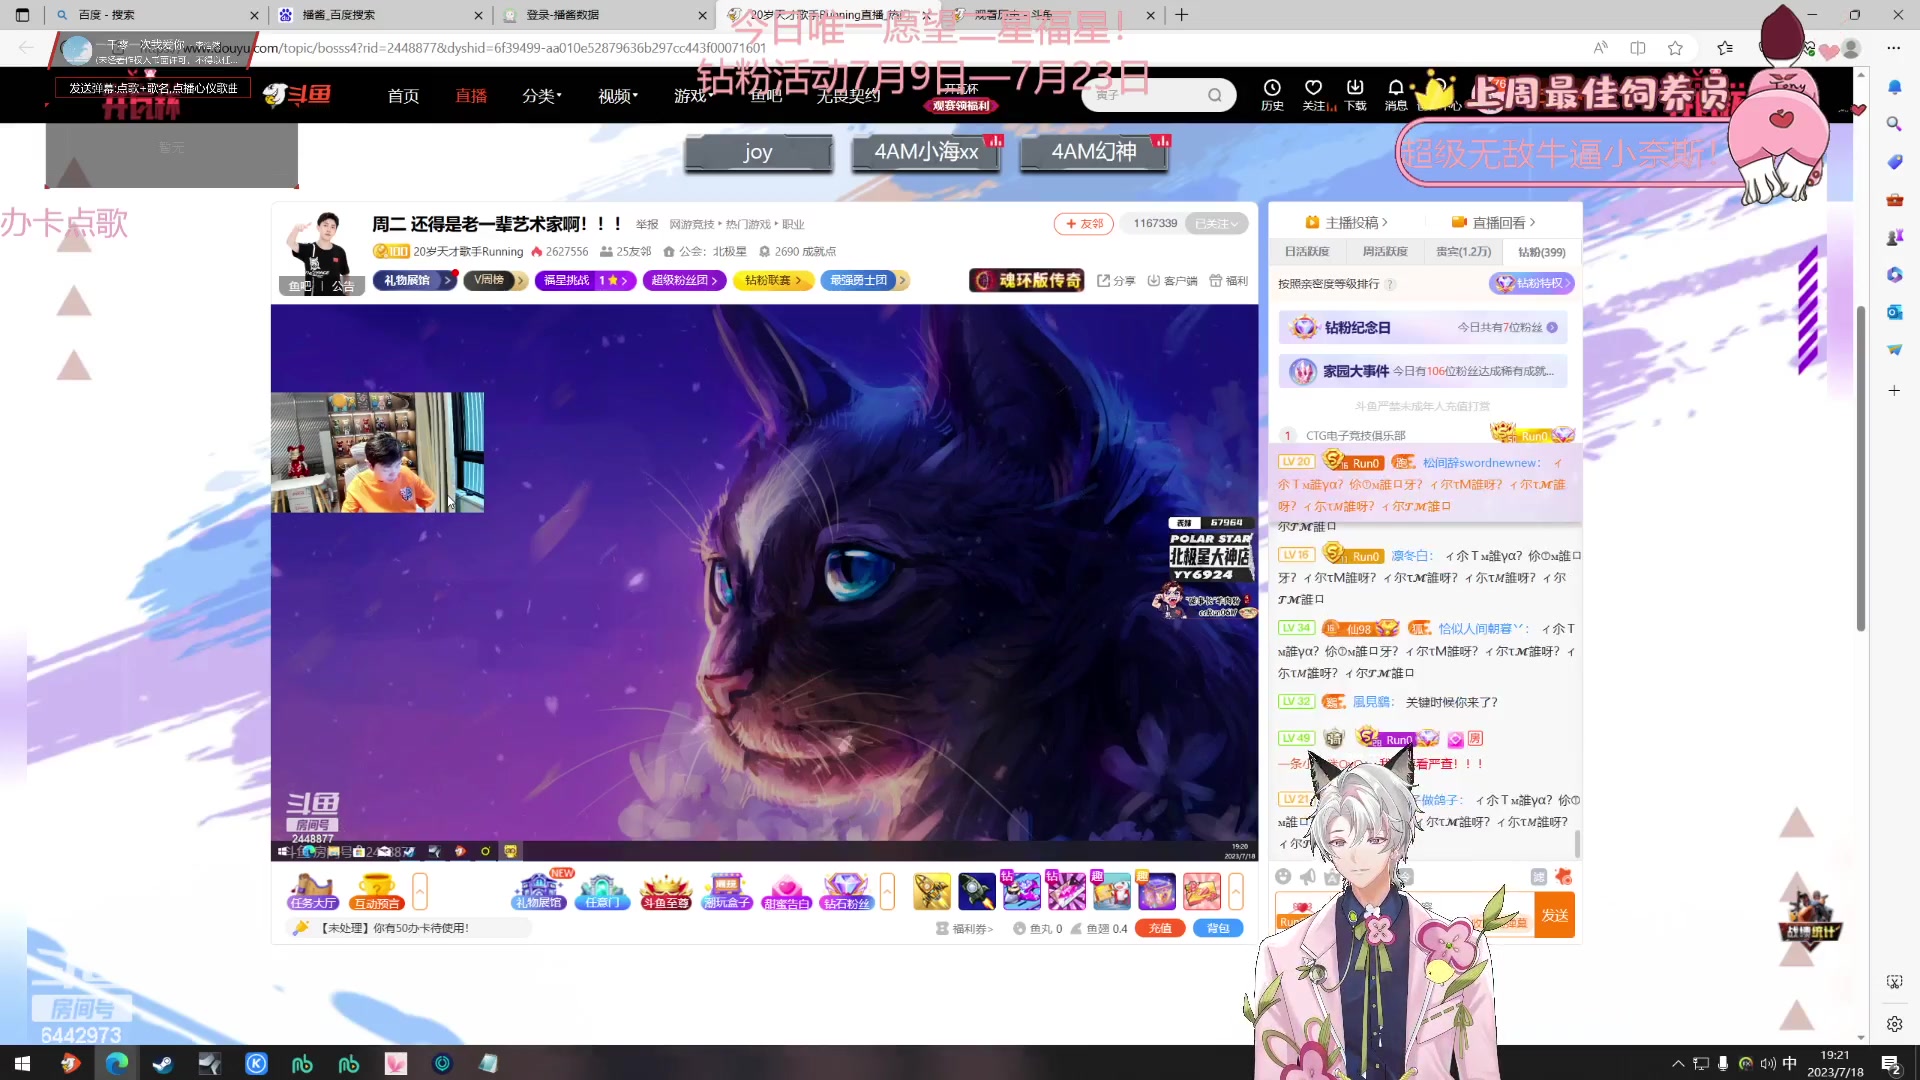Viewport: 1920px width, 1080px height.
Task: Click the 发送 send chat button
Action: point(1555,916)
